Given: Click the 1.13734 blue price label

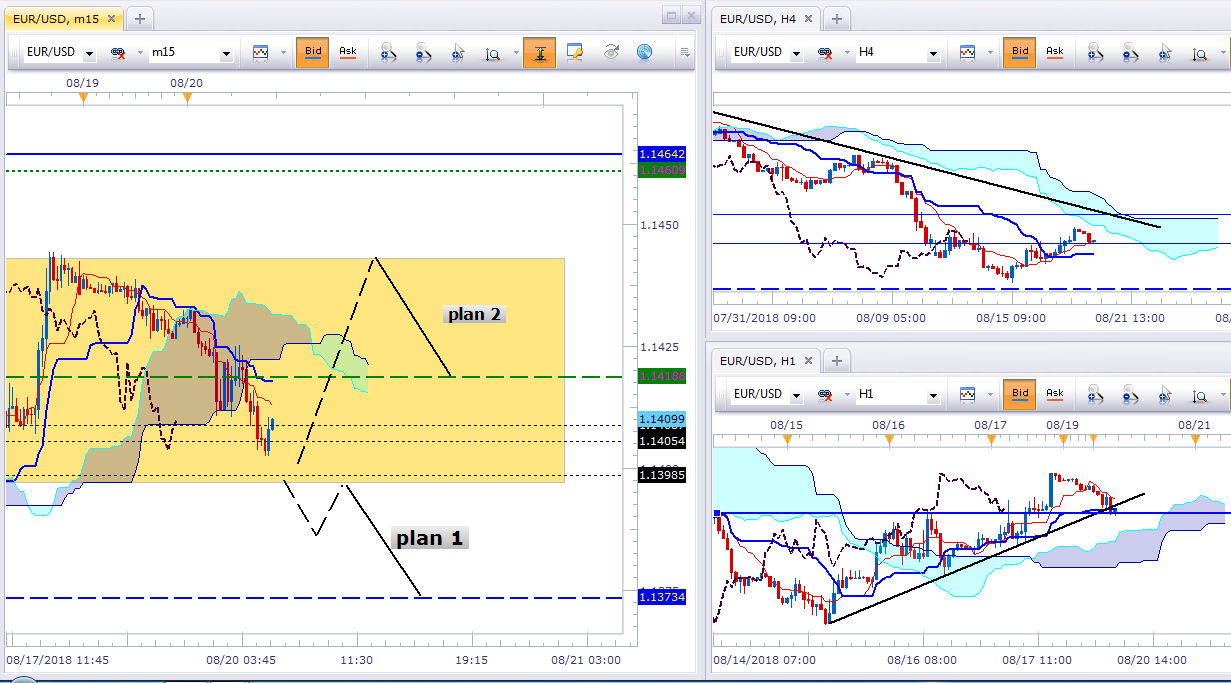Looking at the screenshot, I should click(x=662, y=596).
